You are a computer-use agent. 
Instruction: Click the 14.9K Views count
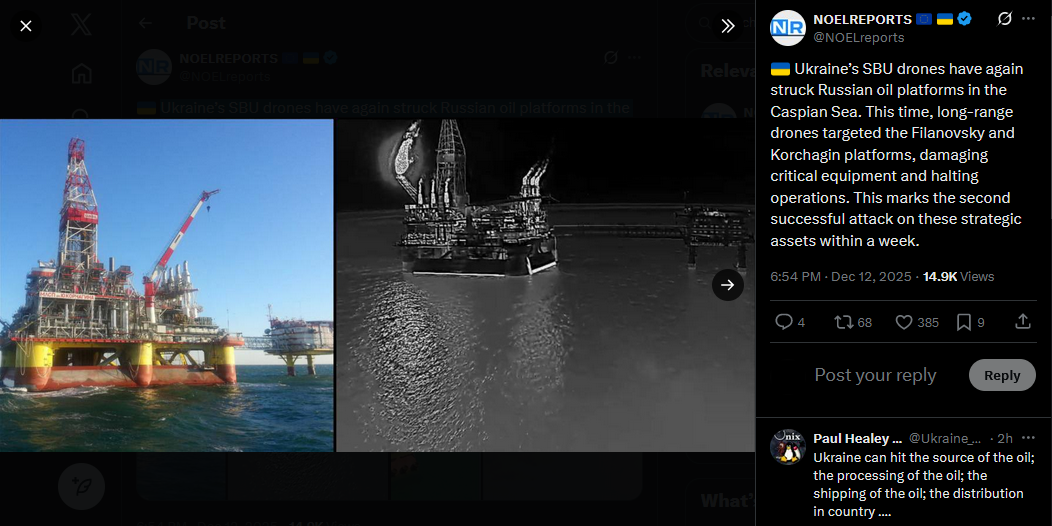959,276
